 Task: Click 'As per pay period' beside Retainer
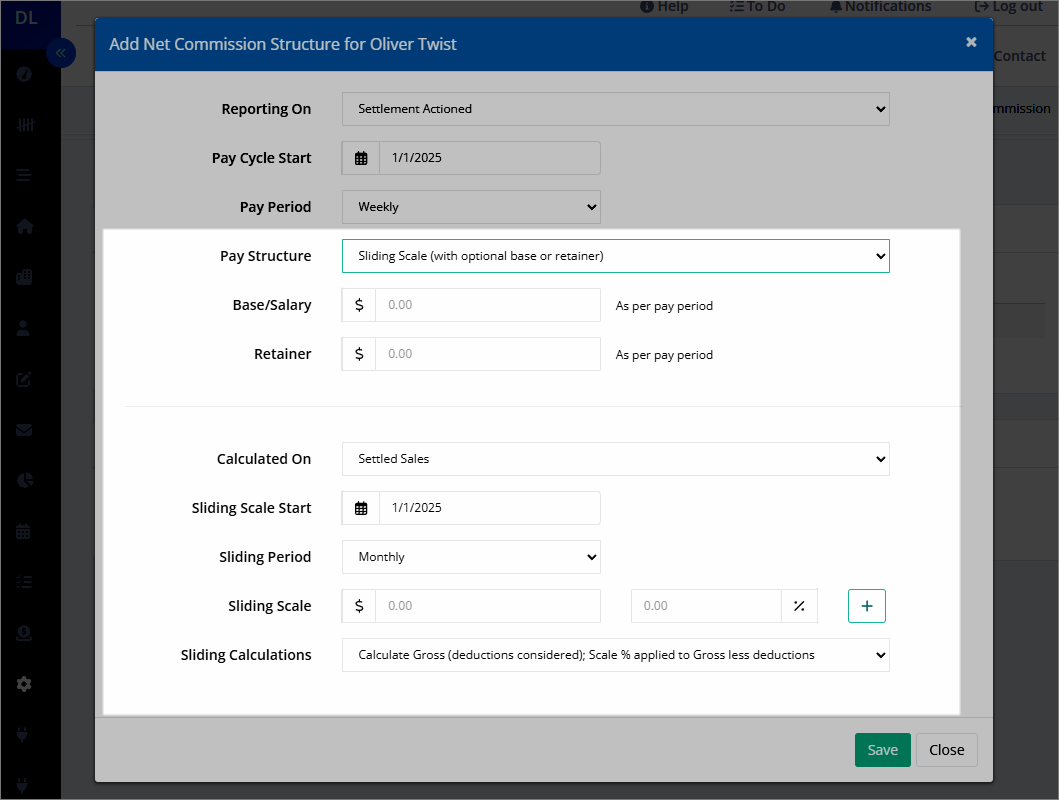[664, 355]
